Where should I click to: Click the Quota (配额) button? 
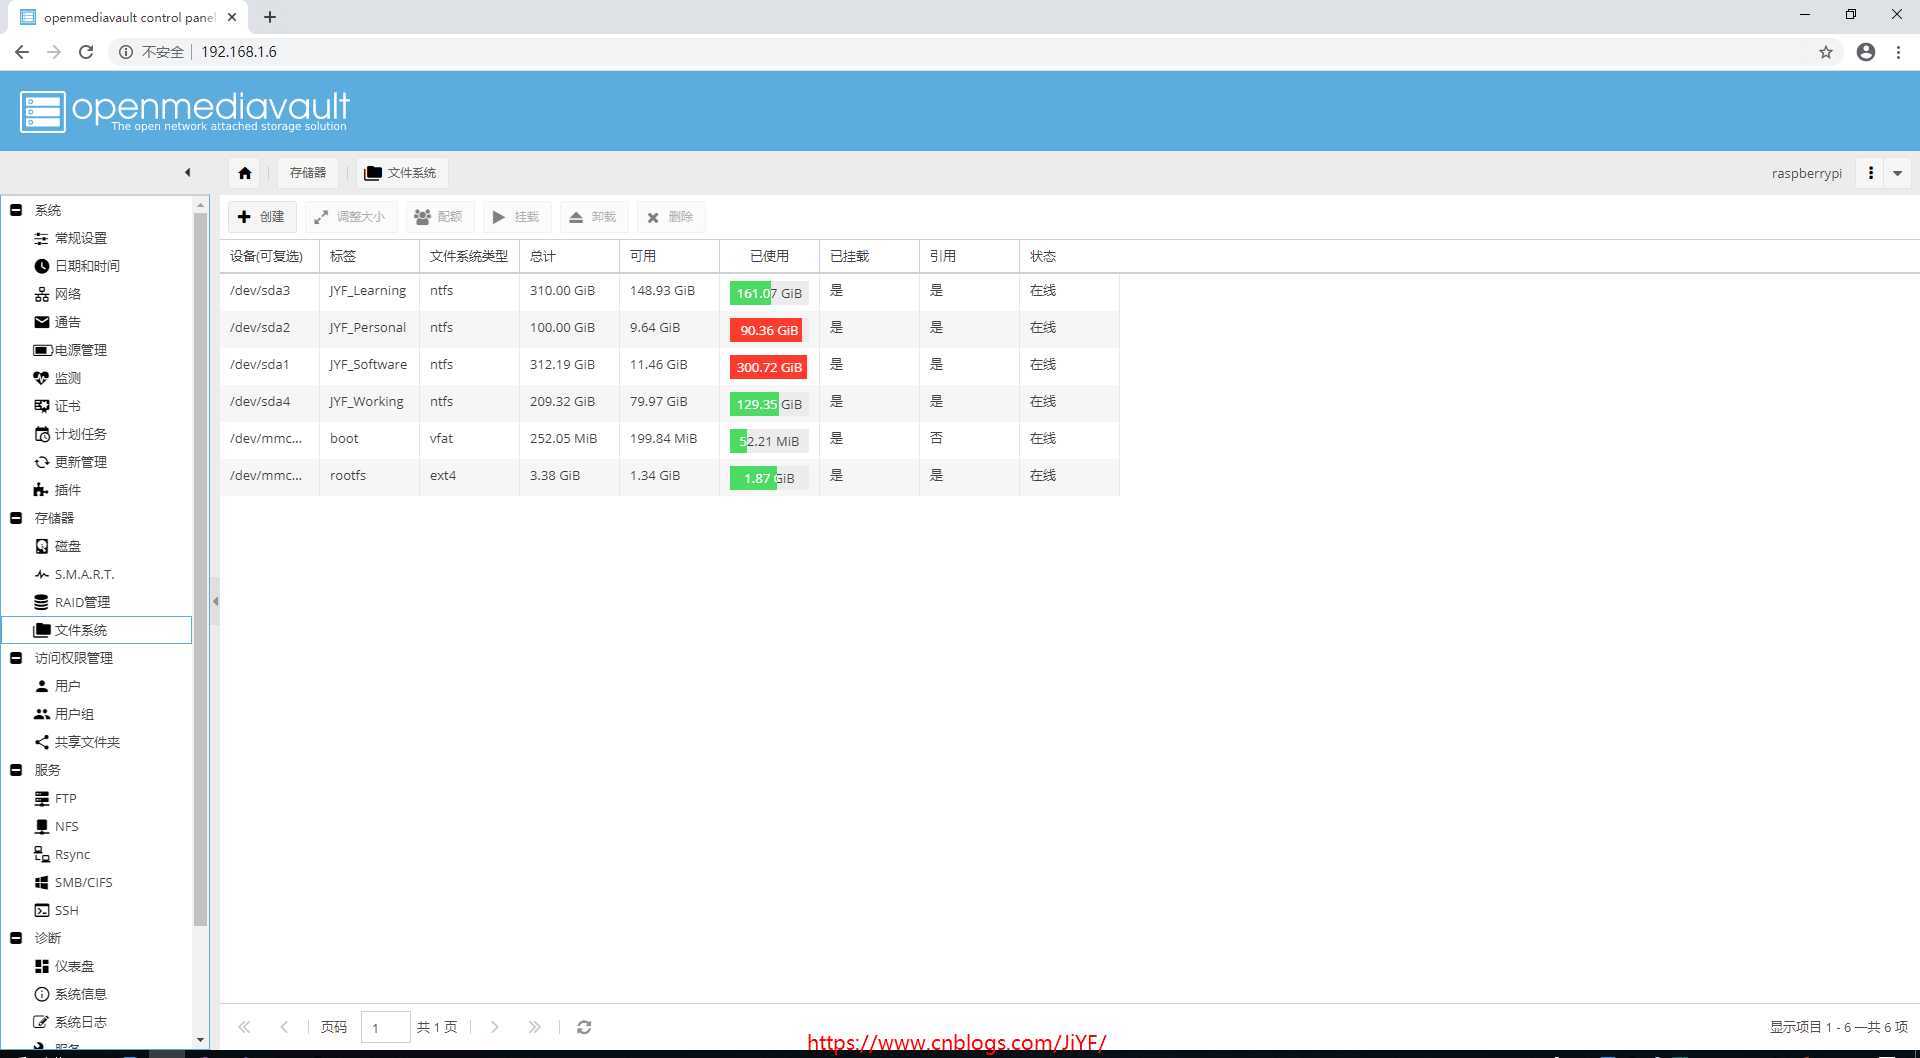pyautogui.click(x=439, y=217)
